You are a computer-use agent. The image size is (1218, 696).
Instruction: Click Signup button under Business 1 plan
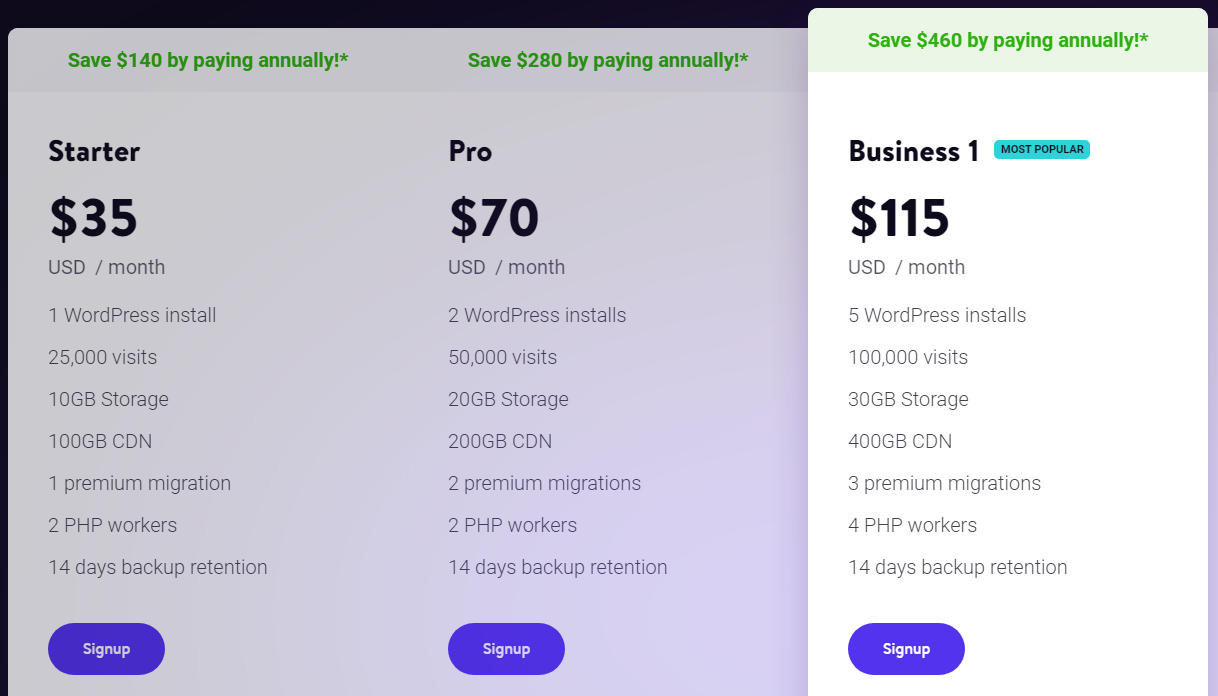coord(906,649)
